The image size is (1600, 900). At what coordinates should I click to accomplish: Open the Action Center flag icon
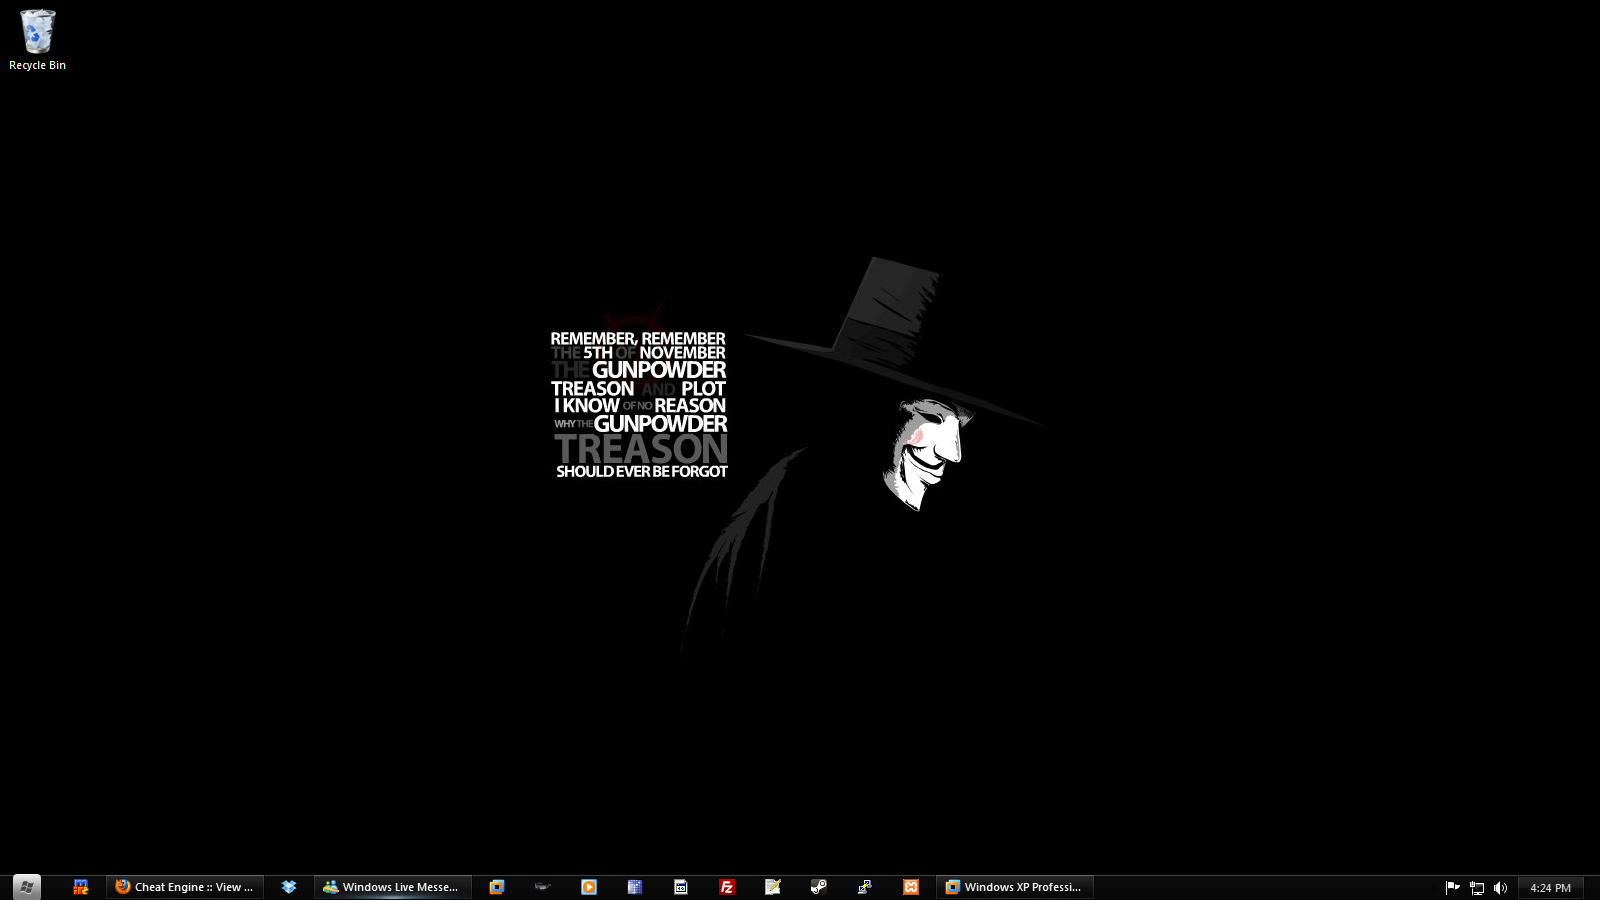1453,888
